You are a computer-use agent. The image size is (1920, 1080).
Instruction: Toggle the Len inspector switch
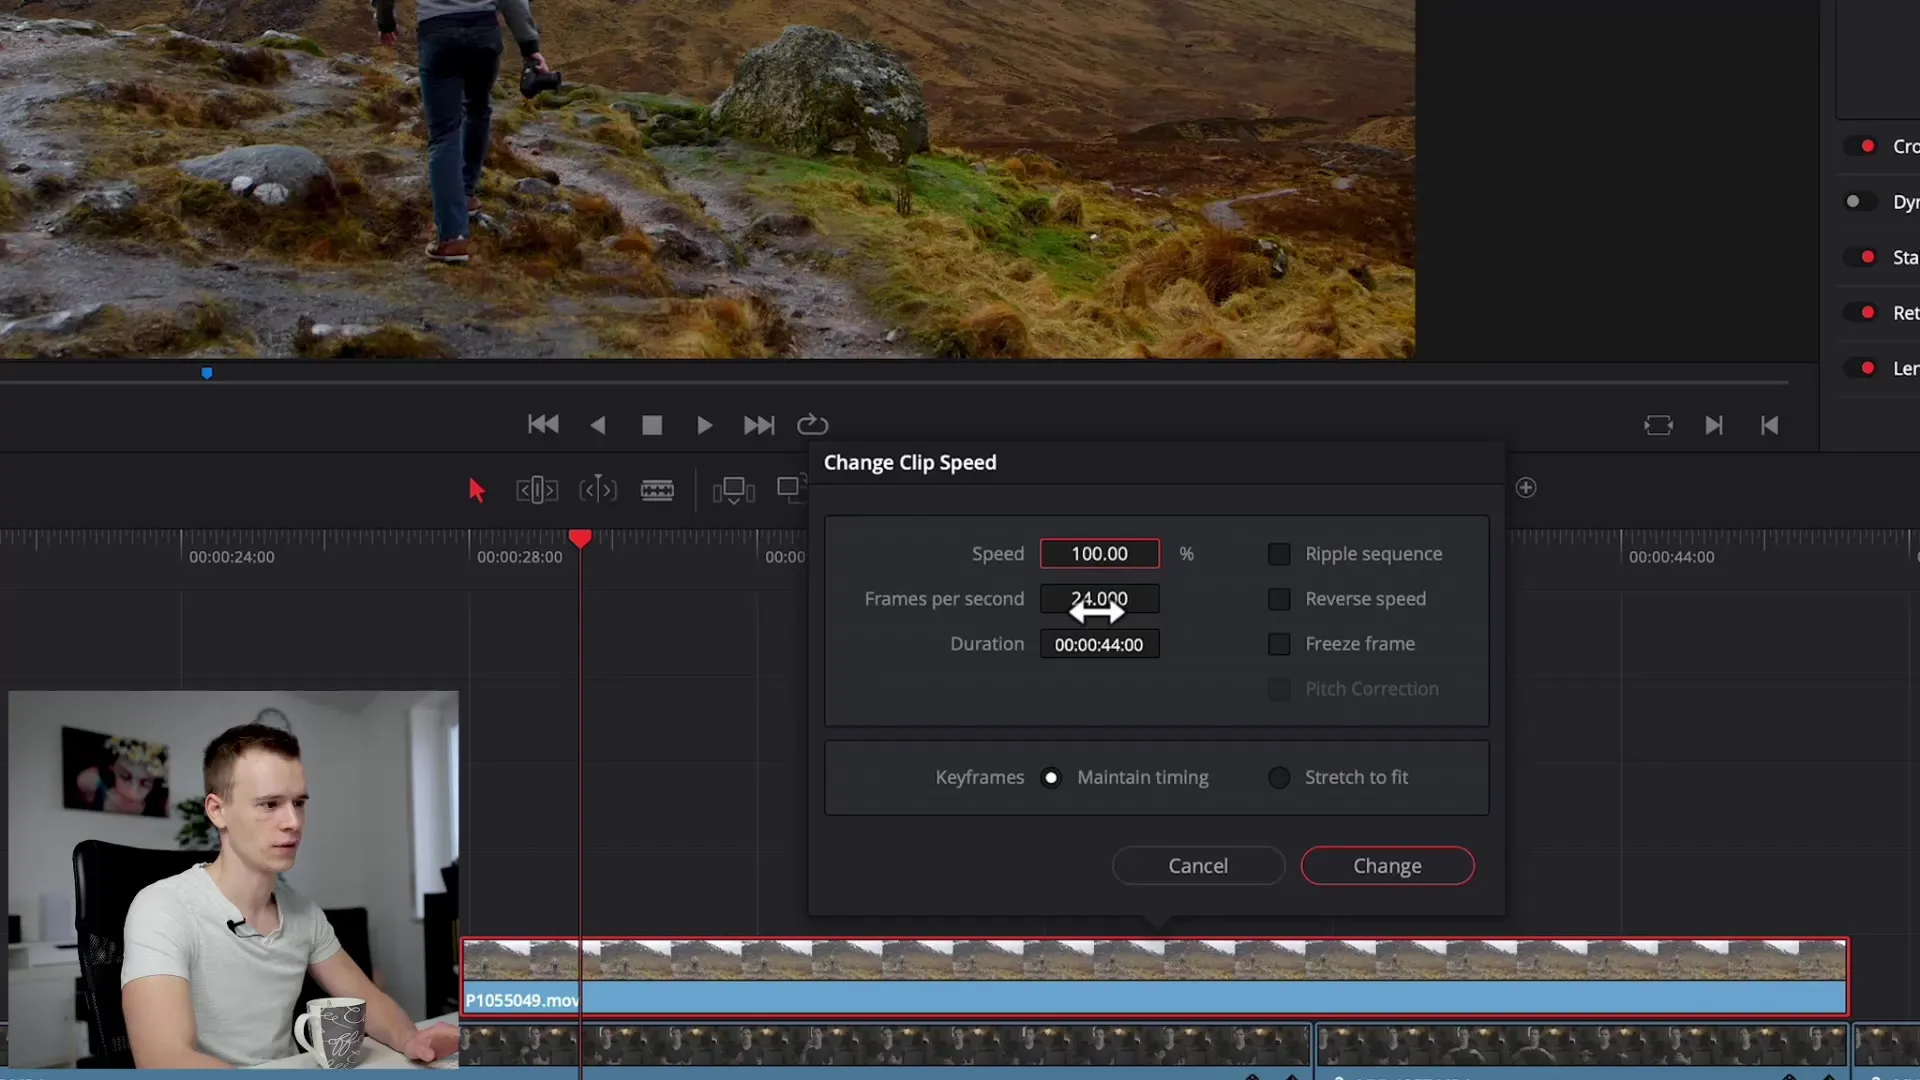click(1861, 368)
